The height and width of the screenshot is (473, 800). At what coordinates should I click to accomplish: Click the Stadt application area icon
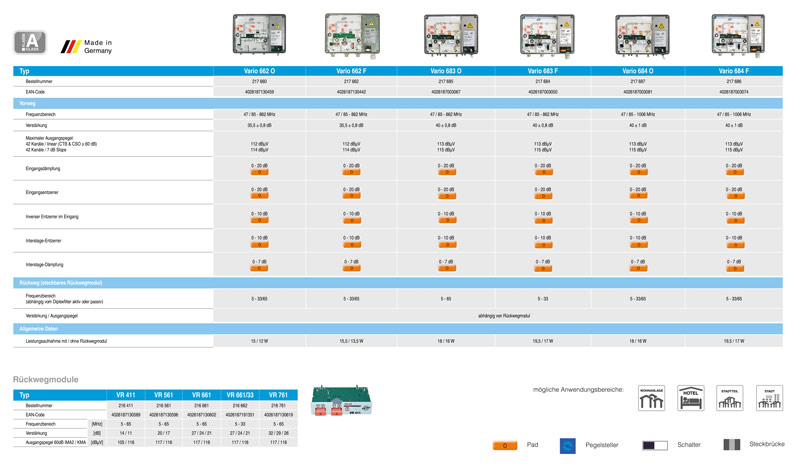point(769,398)
